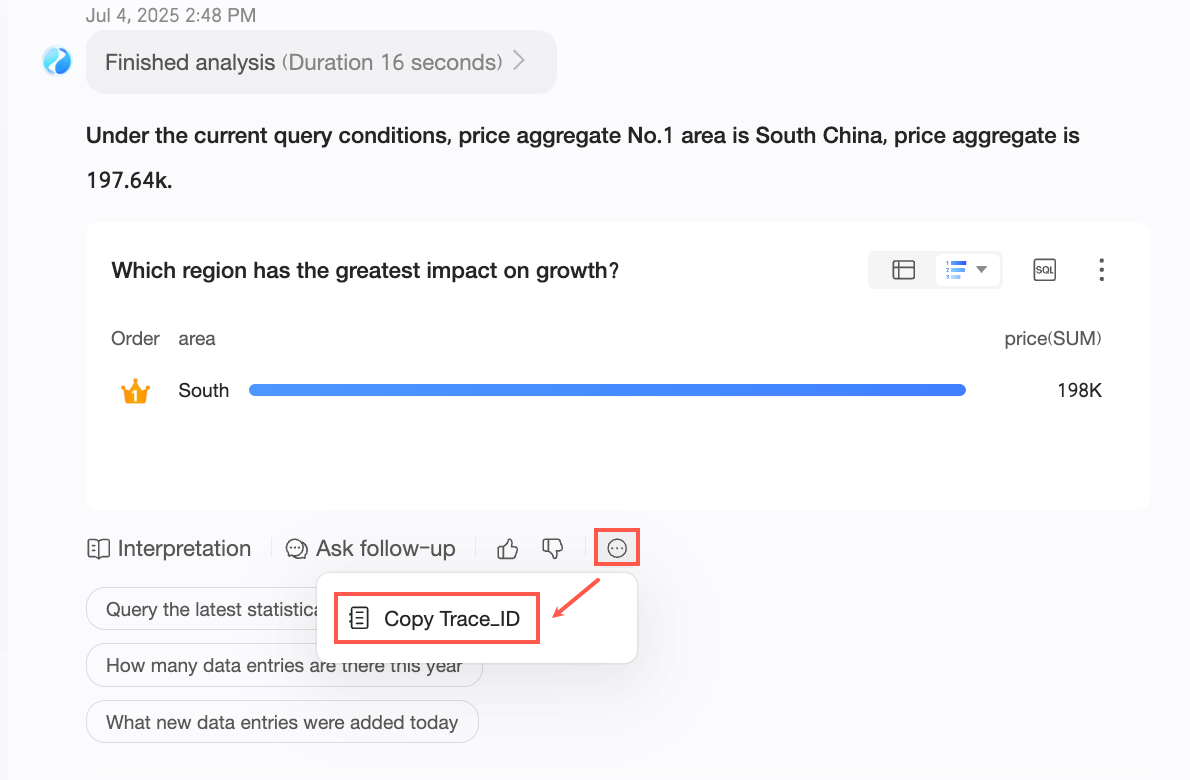Open the chart's vertical three-dot menu

pos(1101,270)
